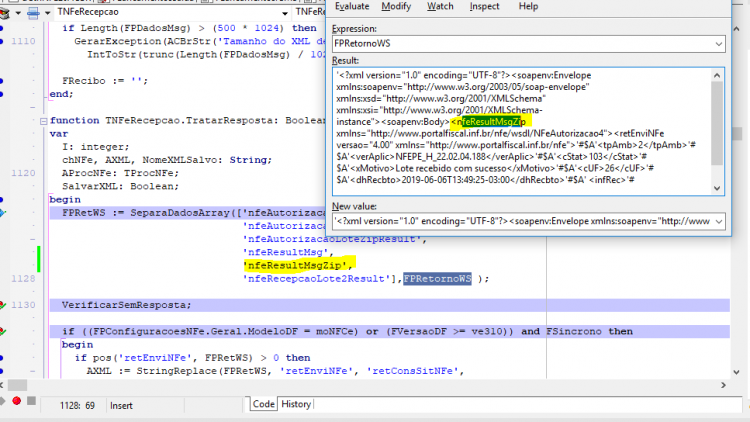Click the horizontal scrollbar thumb of the editor
750x422 pixels.
coord(18,385)
